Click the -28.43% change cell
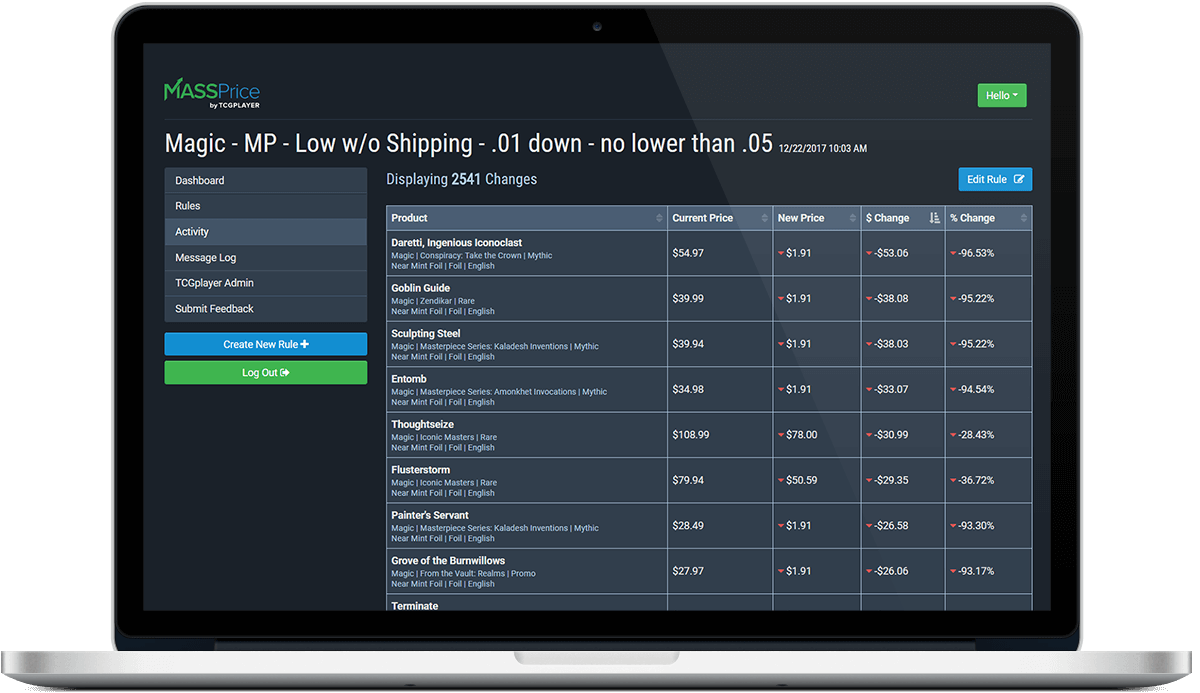 (x=988, y=435)
